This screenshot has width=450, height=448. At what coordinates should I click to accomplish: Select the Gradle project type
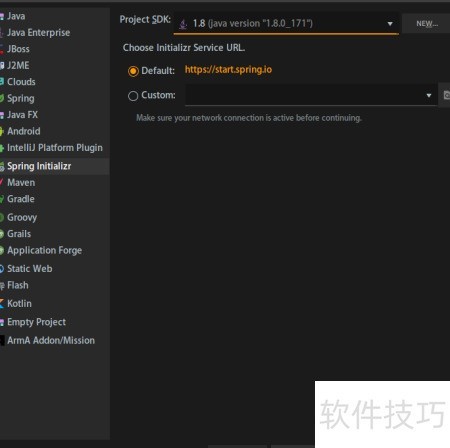point(21,199)
